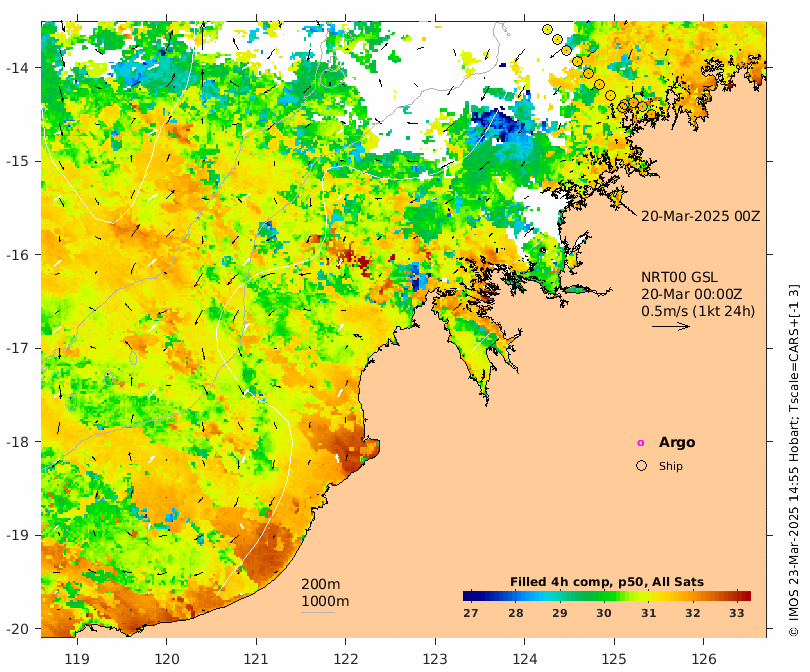Click longitude axis label 121
Image resolution: width=810 pixels, height=672 pixels.
pos(256,659)
